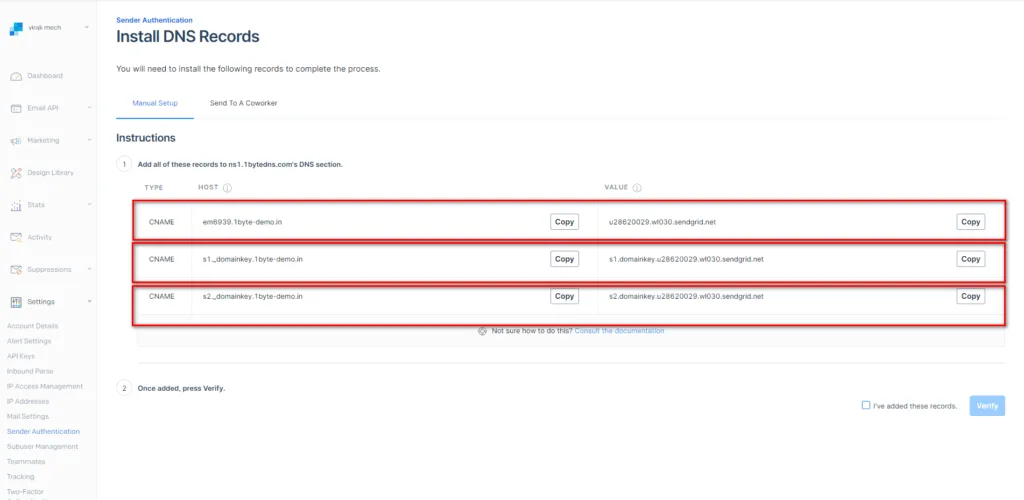Click the Suppressions envelope icon
1024x500 pixels.
pos(16,270)
